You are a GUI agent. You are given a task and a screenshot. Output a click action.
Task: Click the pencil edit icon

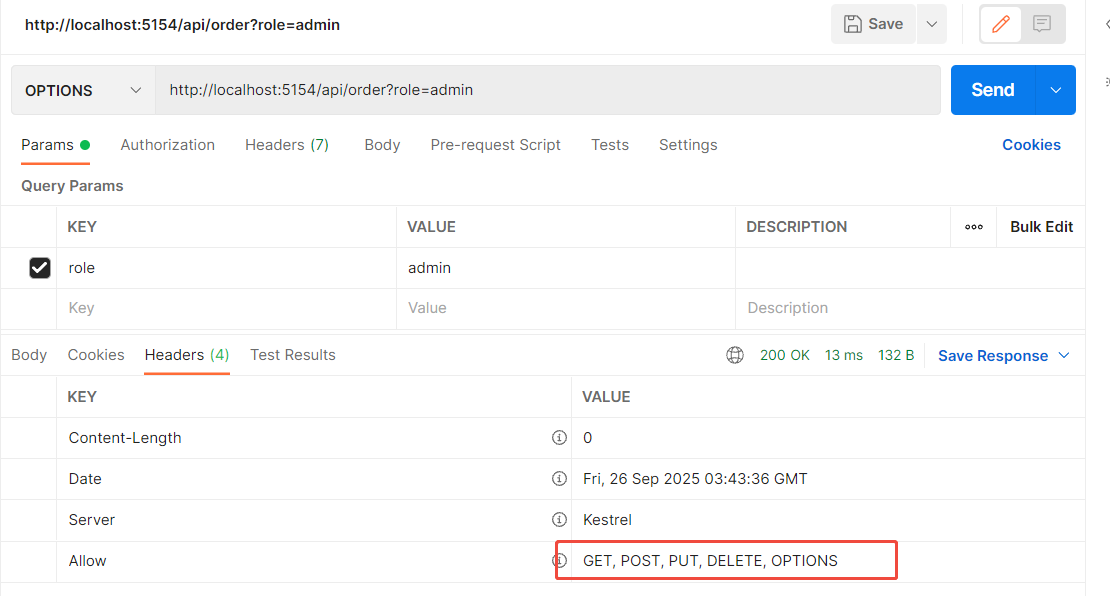pyautogui.click(x=1001, y=24)
